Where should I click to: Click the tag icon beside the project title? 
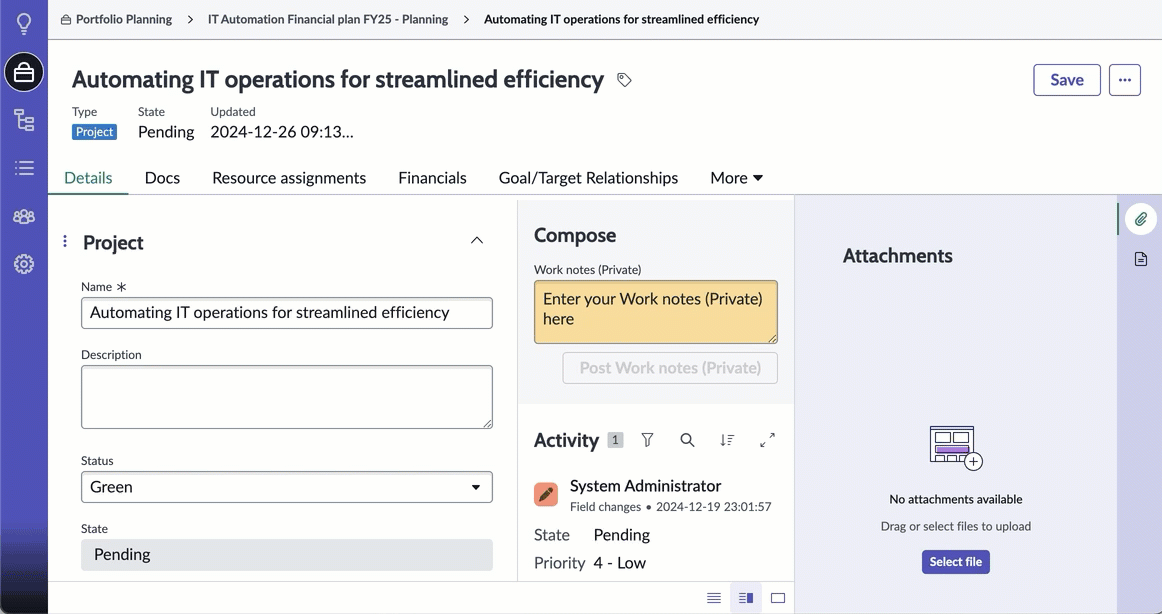click(x=624, y=80)
